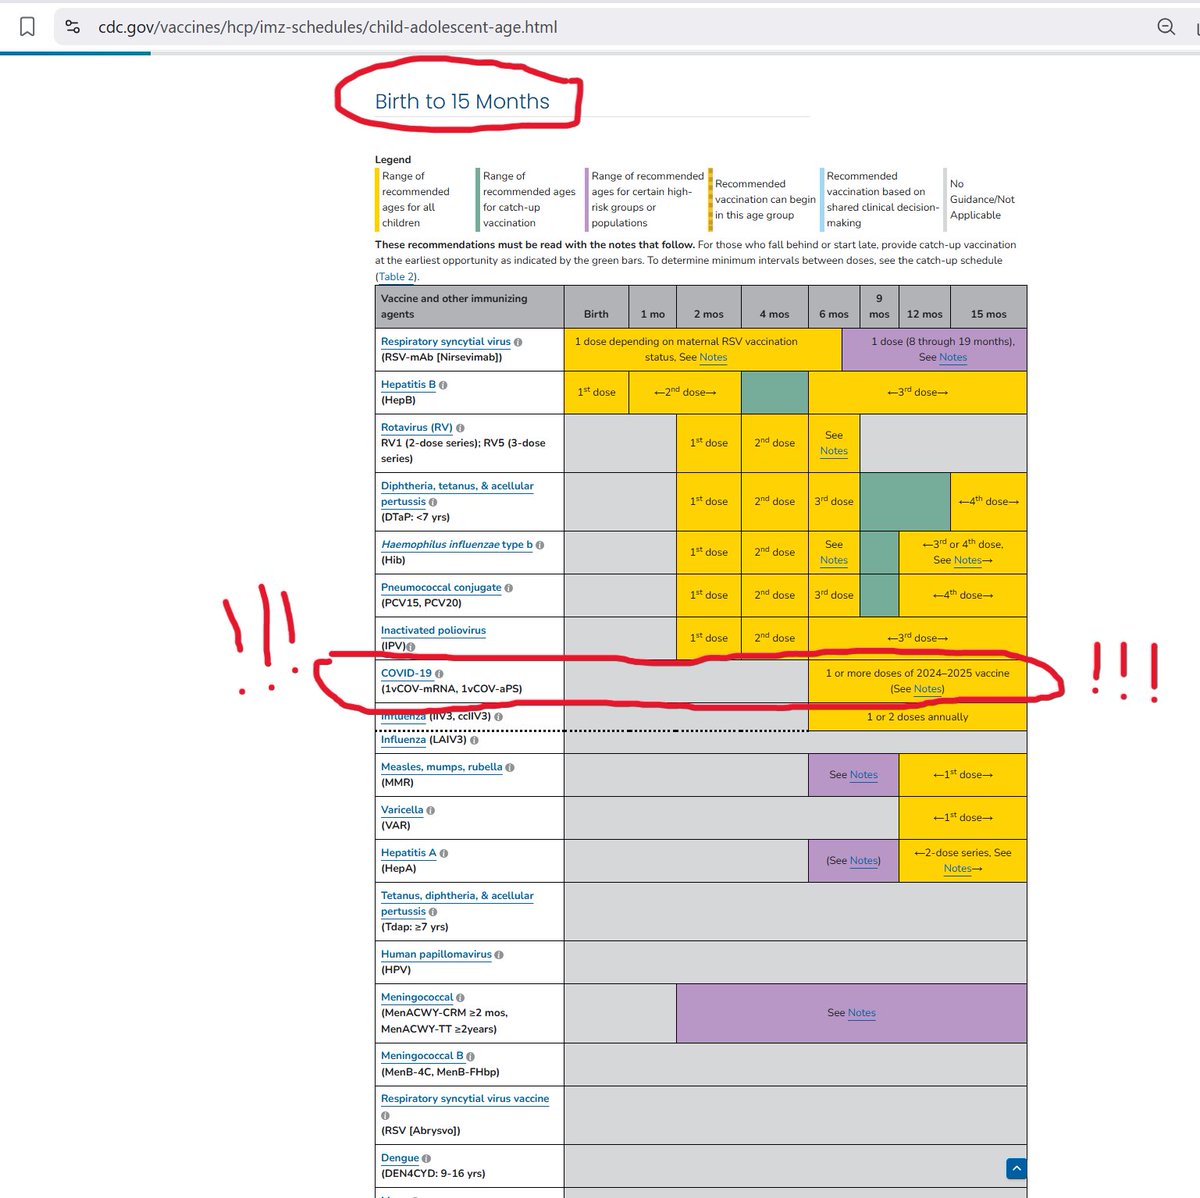This screenshot has height=1198, width=1200.
Task: Open the Rotavirus (RV) link
Action: [x=417, y=428]
